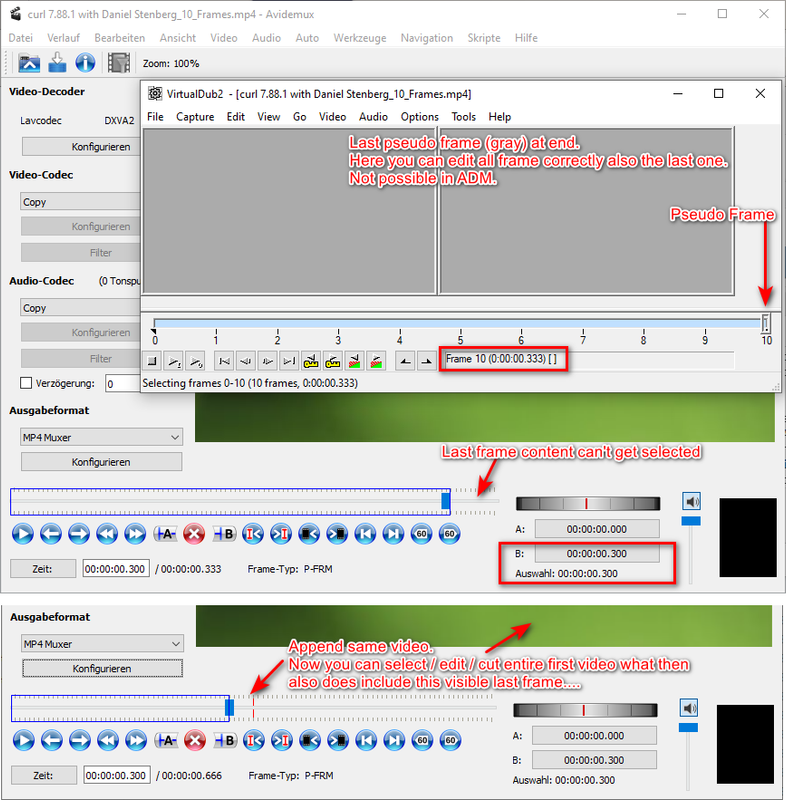Viewport: 786px width, 800px height.
Task: Click the jog wheel control in lower Avidemux
Action: pyautogui.click(x=585, y=710)
